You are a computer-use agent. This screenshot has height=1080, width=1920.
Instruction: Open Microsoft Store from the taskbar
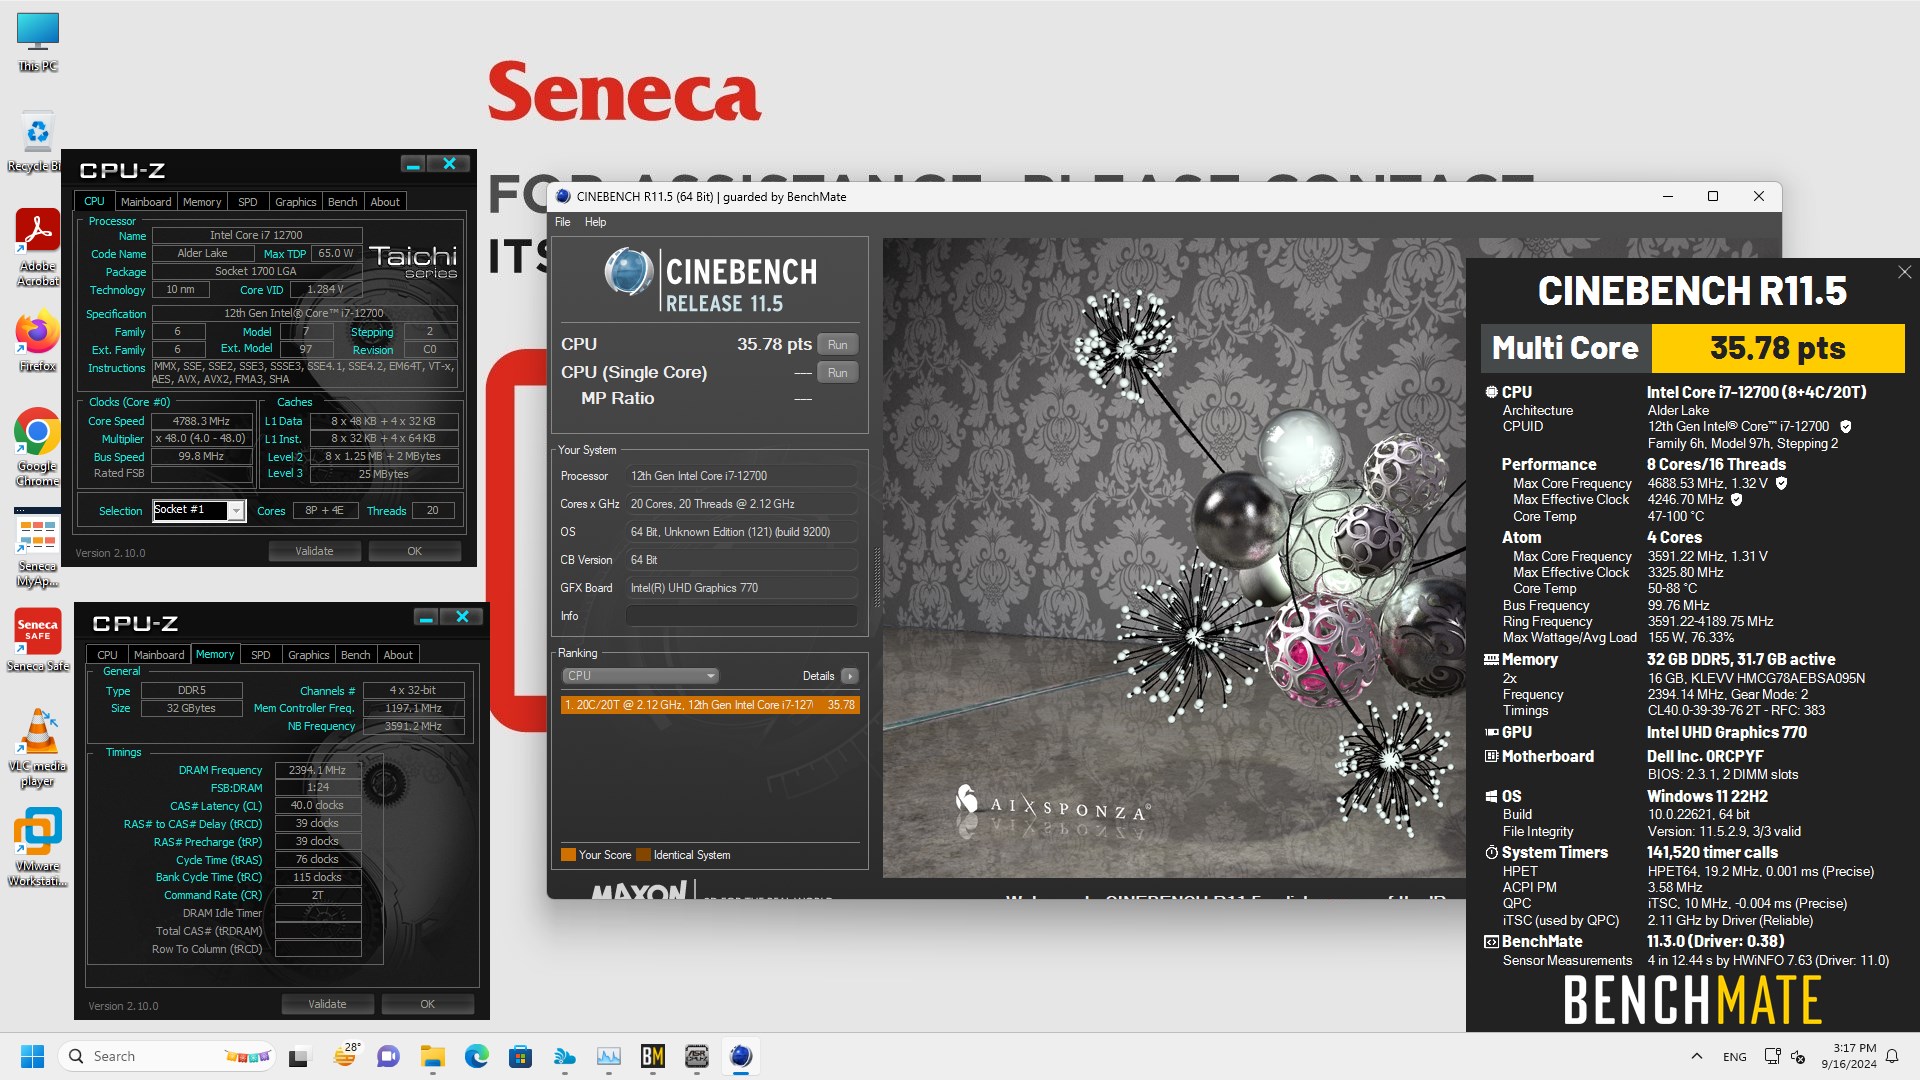click(520, 1056)
